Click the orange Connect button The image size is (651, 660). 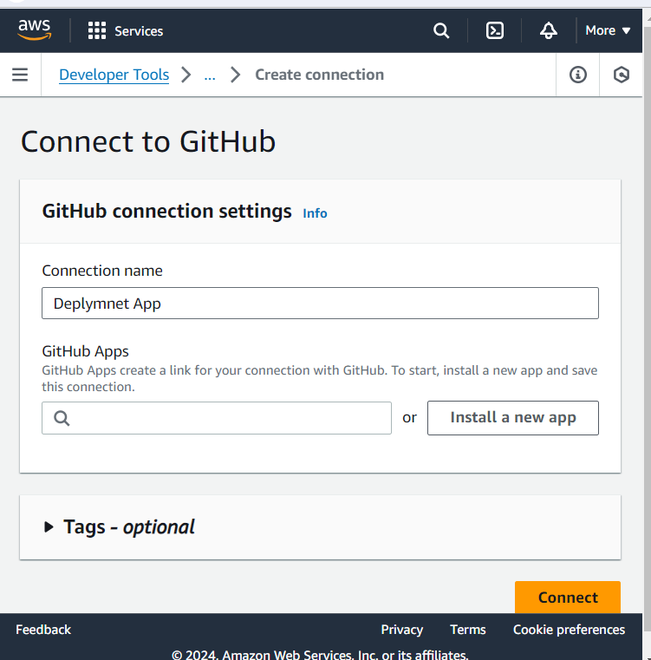567,597
